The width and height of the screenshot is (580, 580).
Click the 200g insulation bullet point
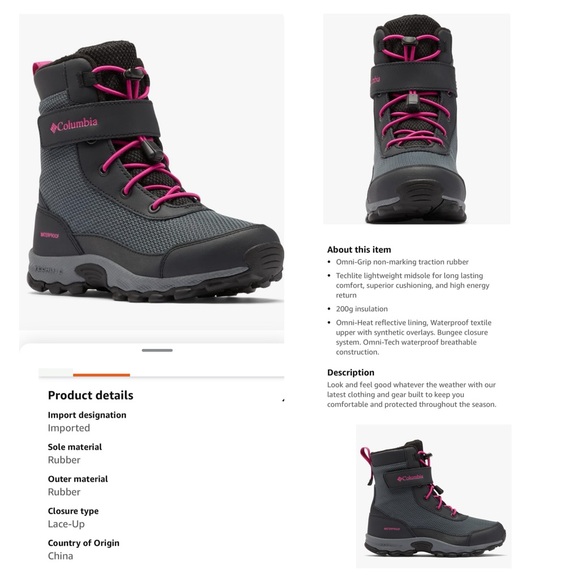coord(362,309)
